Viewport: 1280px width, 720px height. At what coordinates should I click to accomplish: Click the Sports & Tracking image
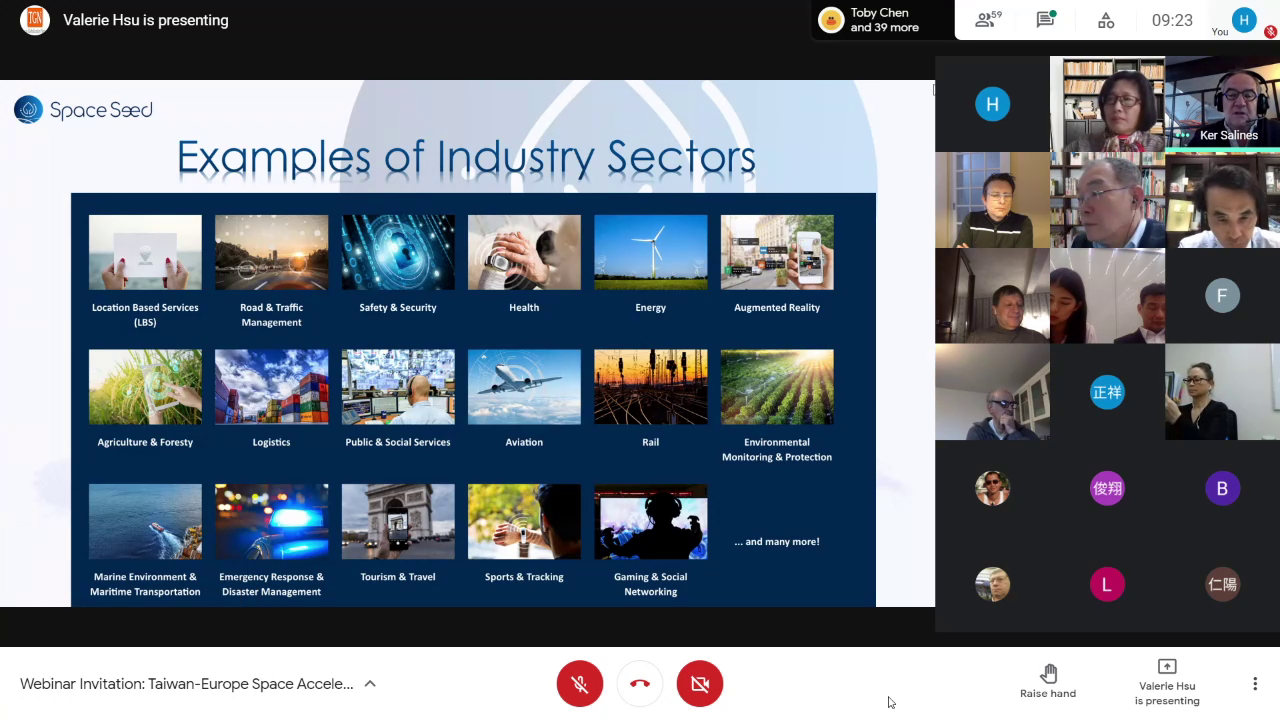(524, 522)
